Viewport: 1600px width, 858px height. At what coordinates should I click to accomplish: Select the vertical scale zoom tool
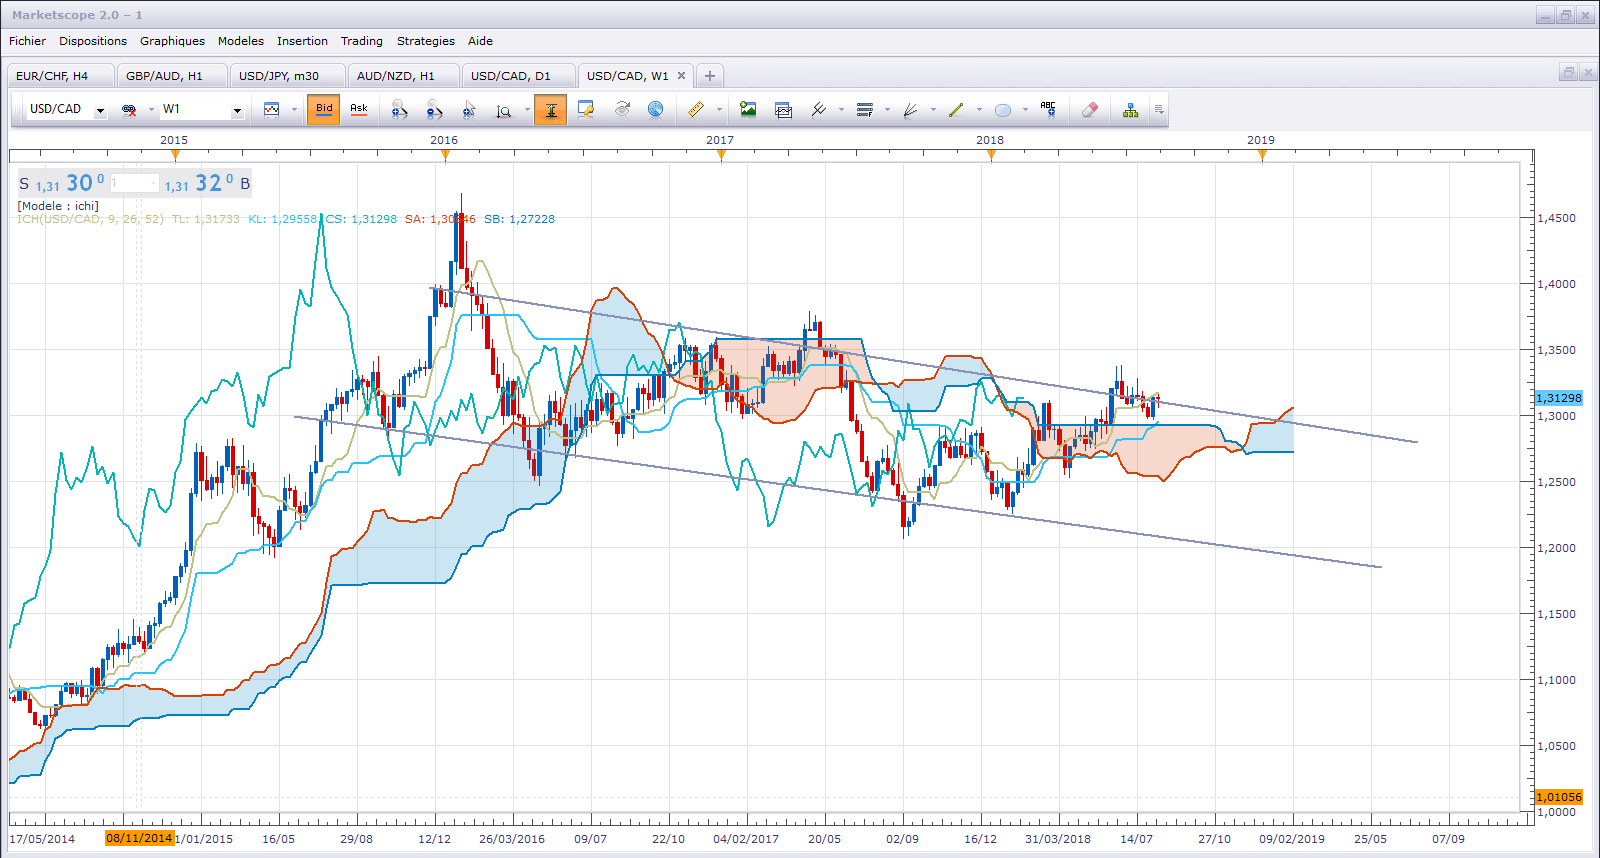[504, 110]
